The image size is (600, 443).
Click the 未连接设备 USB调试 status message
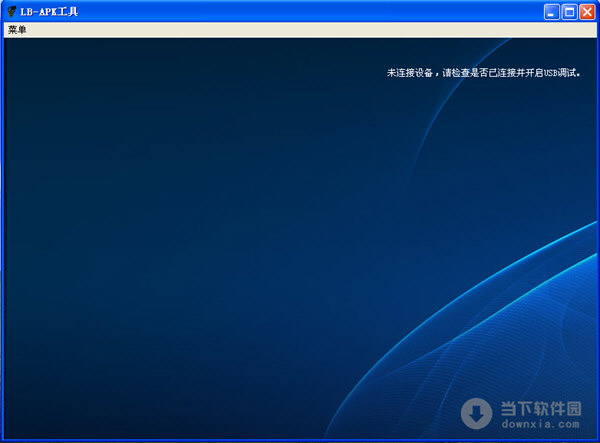(484, 73)
